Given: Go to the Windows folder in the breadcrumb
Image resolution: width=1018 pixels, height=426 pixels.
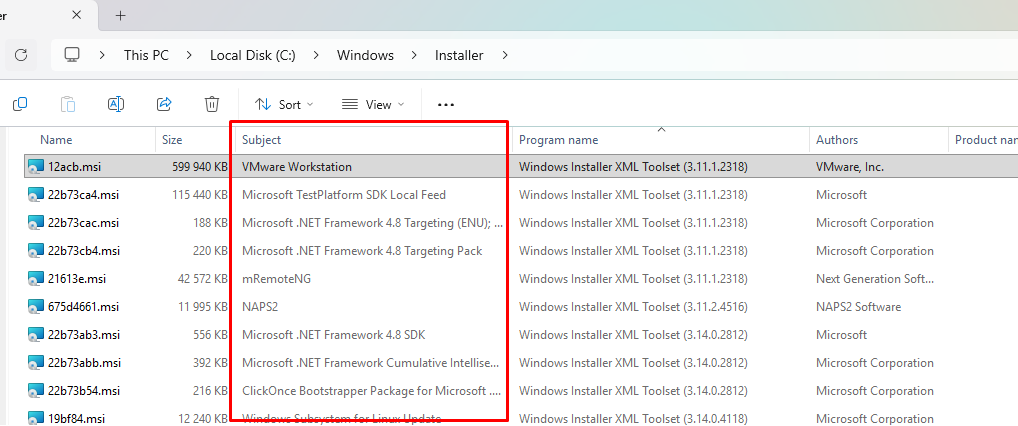Looking at the screenshot, I should pyautogui.click(x=365, y=55).
